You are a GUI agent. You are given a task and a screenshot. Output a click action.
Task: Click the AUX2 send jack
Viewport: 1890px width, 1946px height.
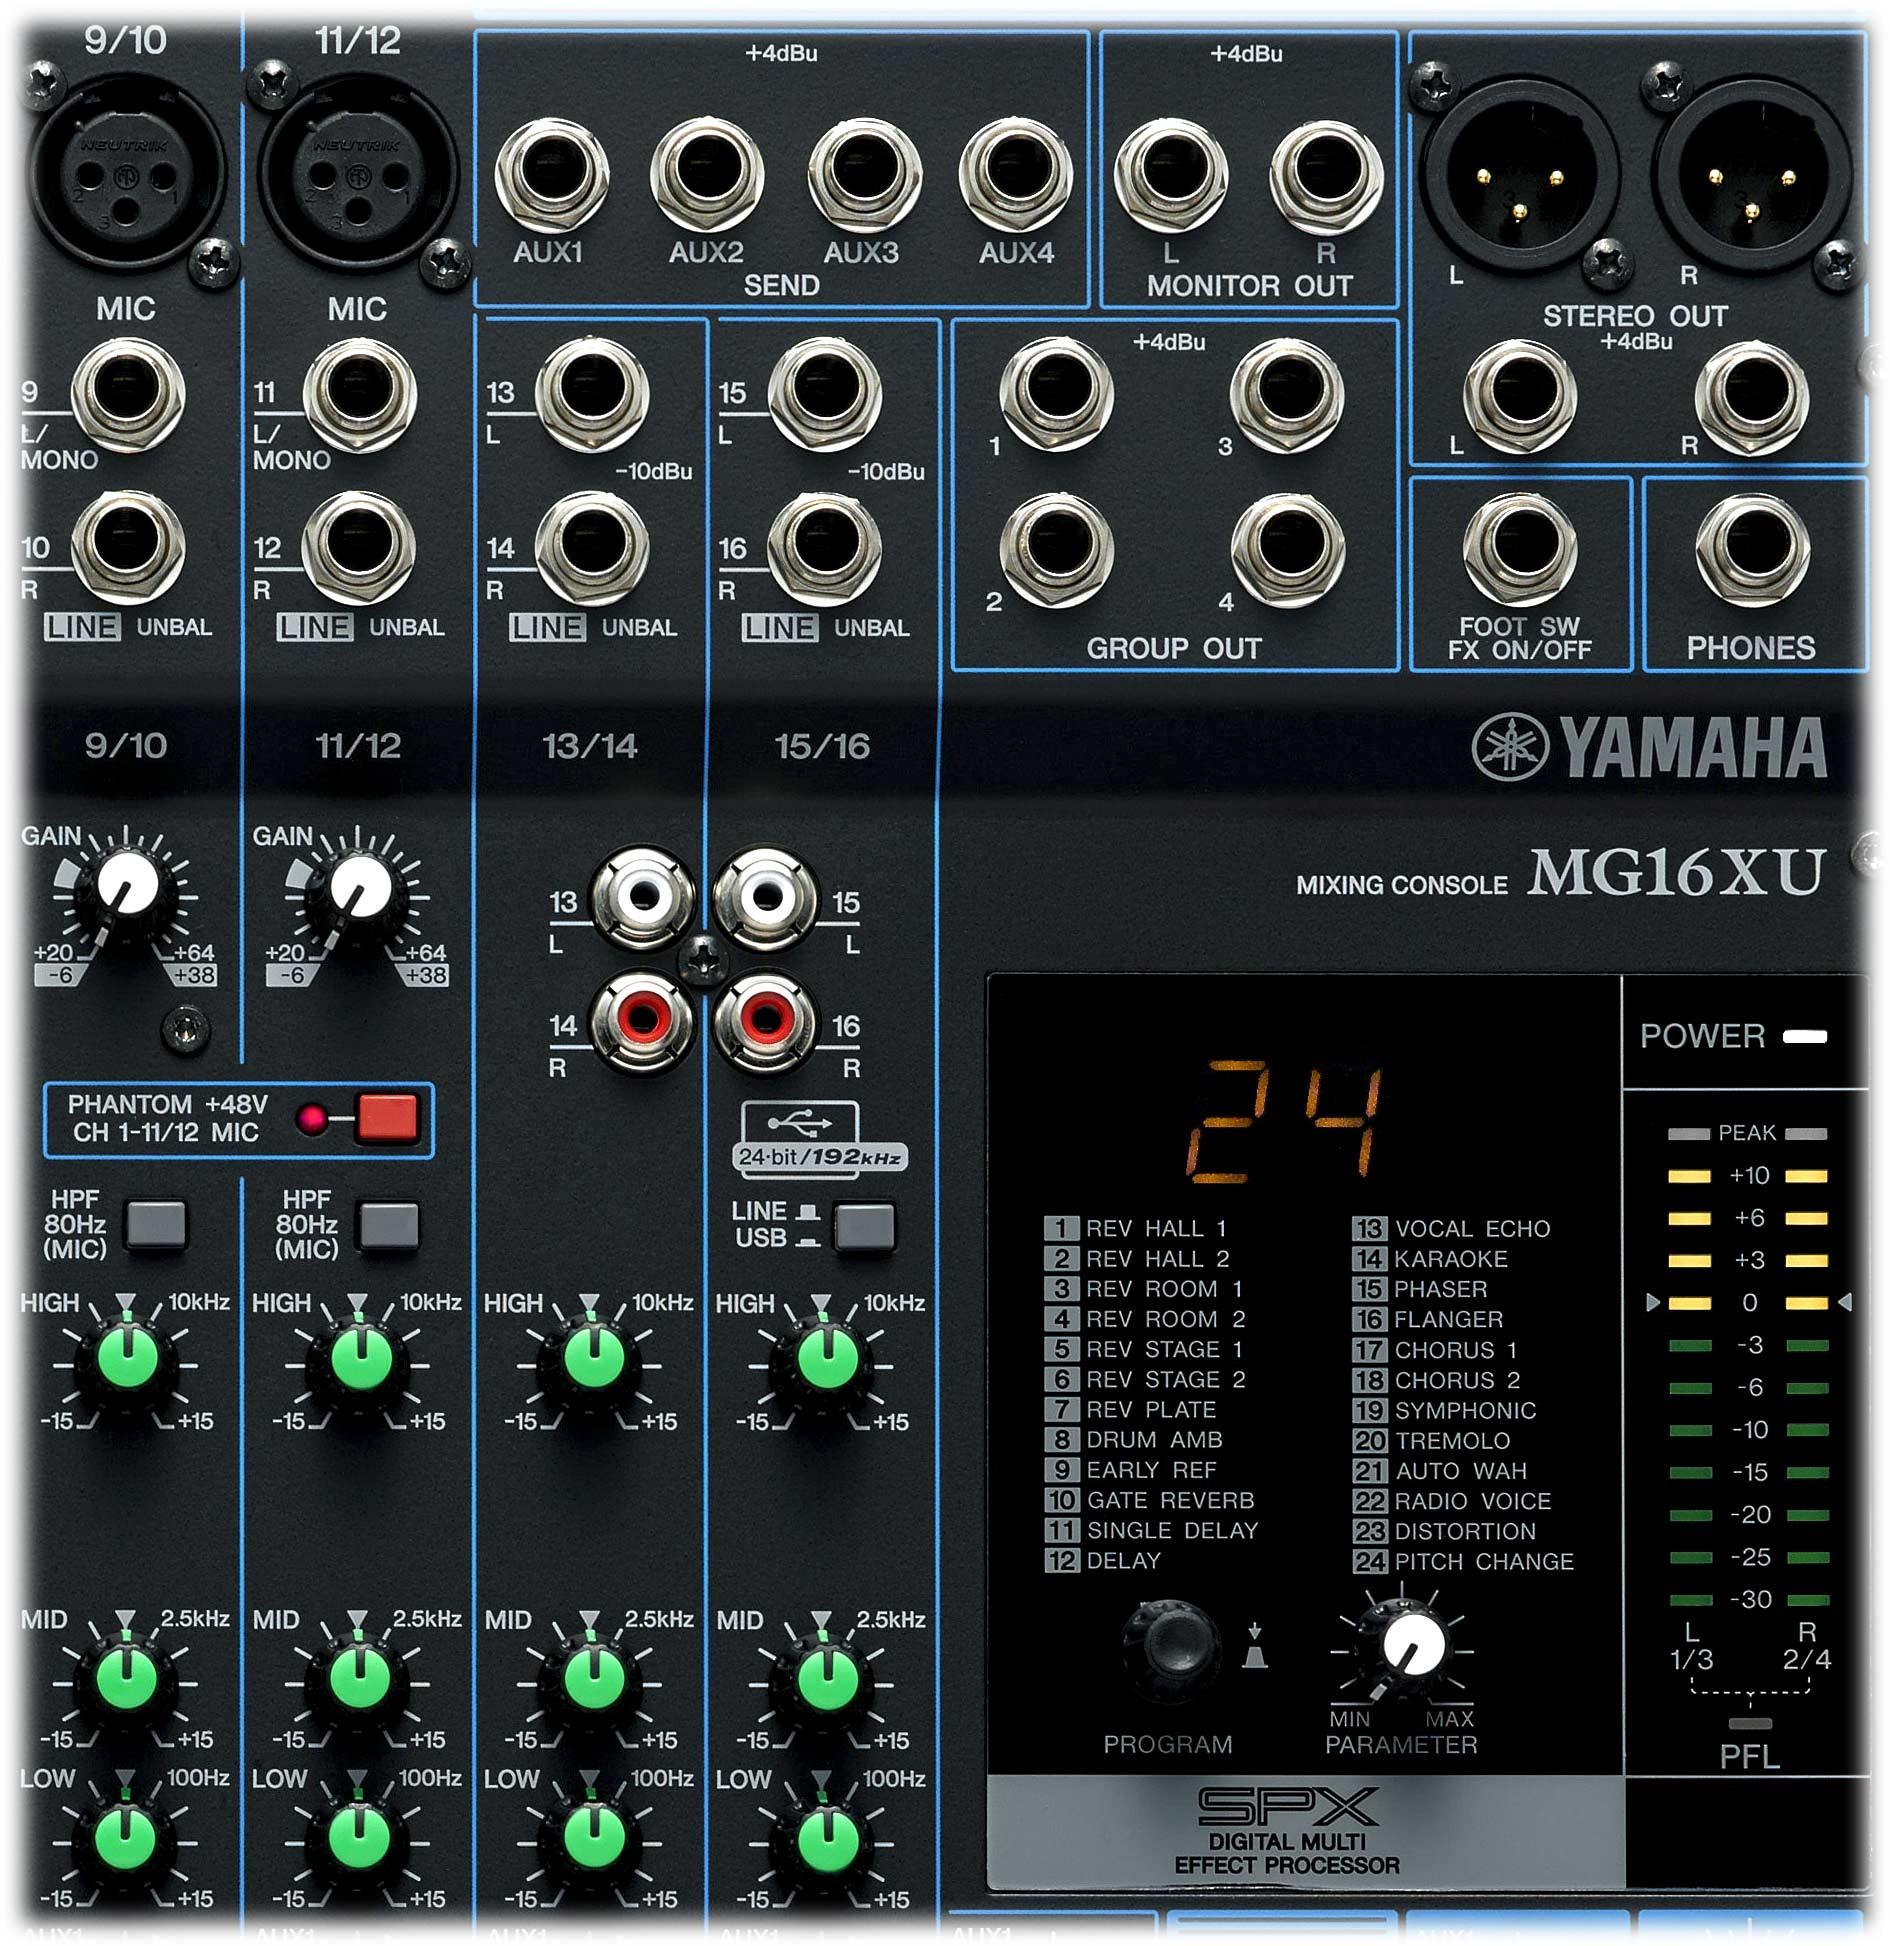click(707, 176)
